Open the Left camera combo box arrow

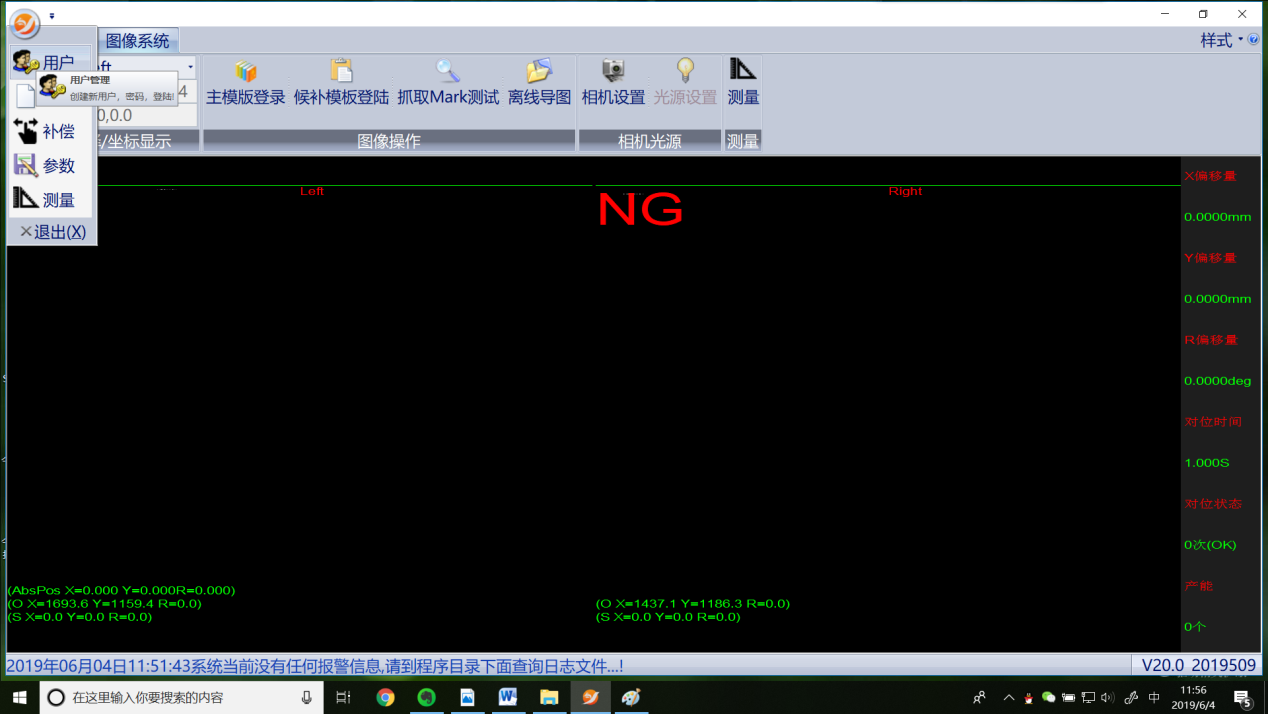(x=190, y=67)
